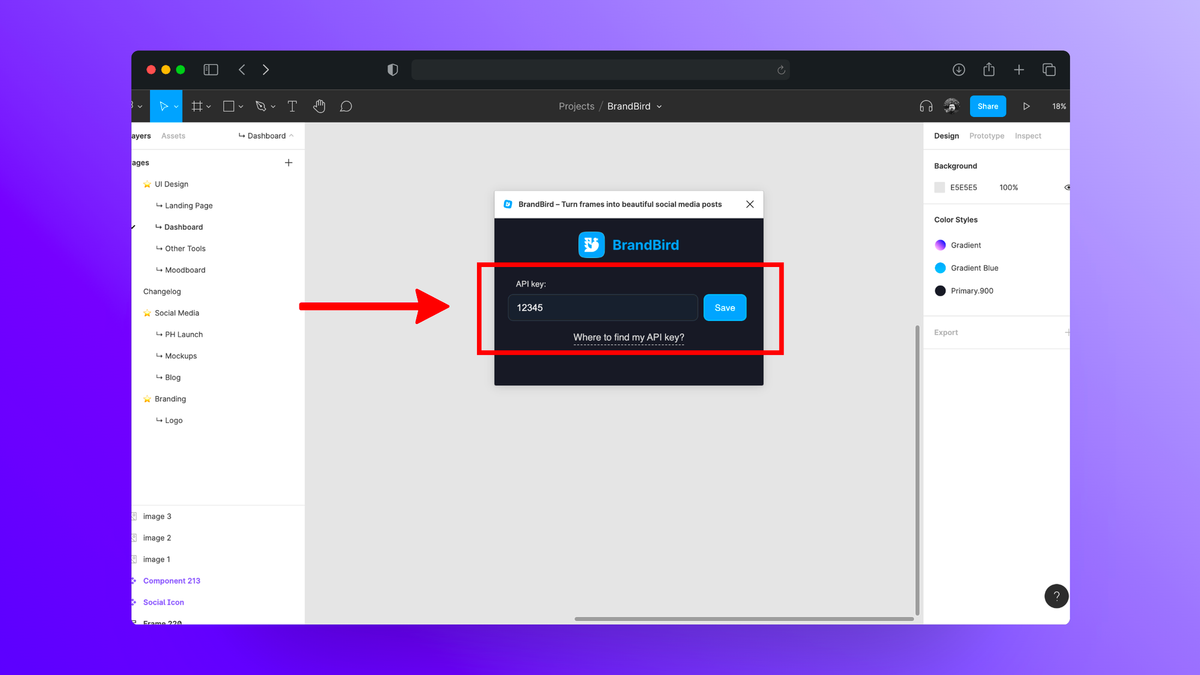This screenshot has height=675, width=1200.
Task: Click the browser share icon
Action: (x=989, y=69)
